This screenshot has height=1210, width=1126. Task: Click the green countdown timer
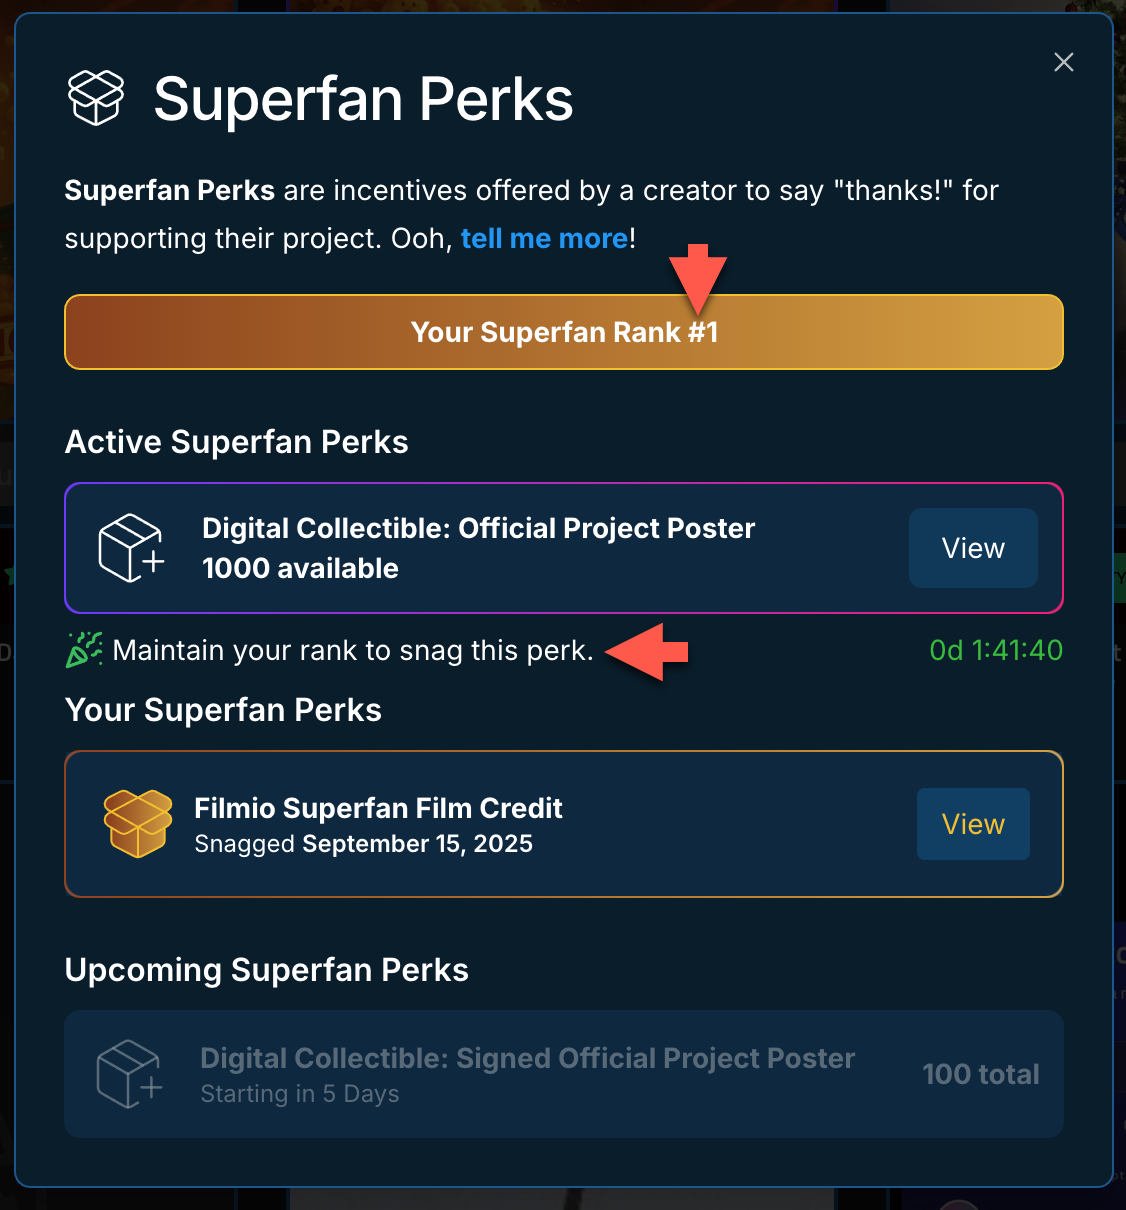tap(996, 650)
